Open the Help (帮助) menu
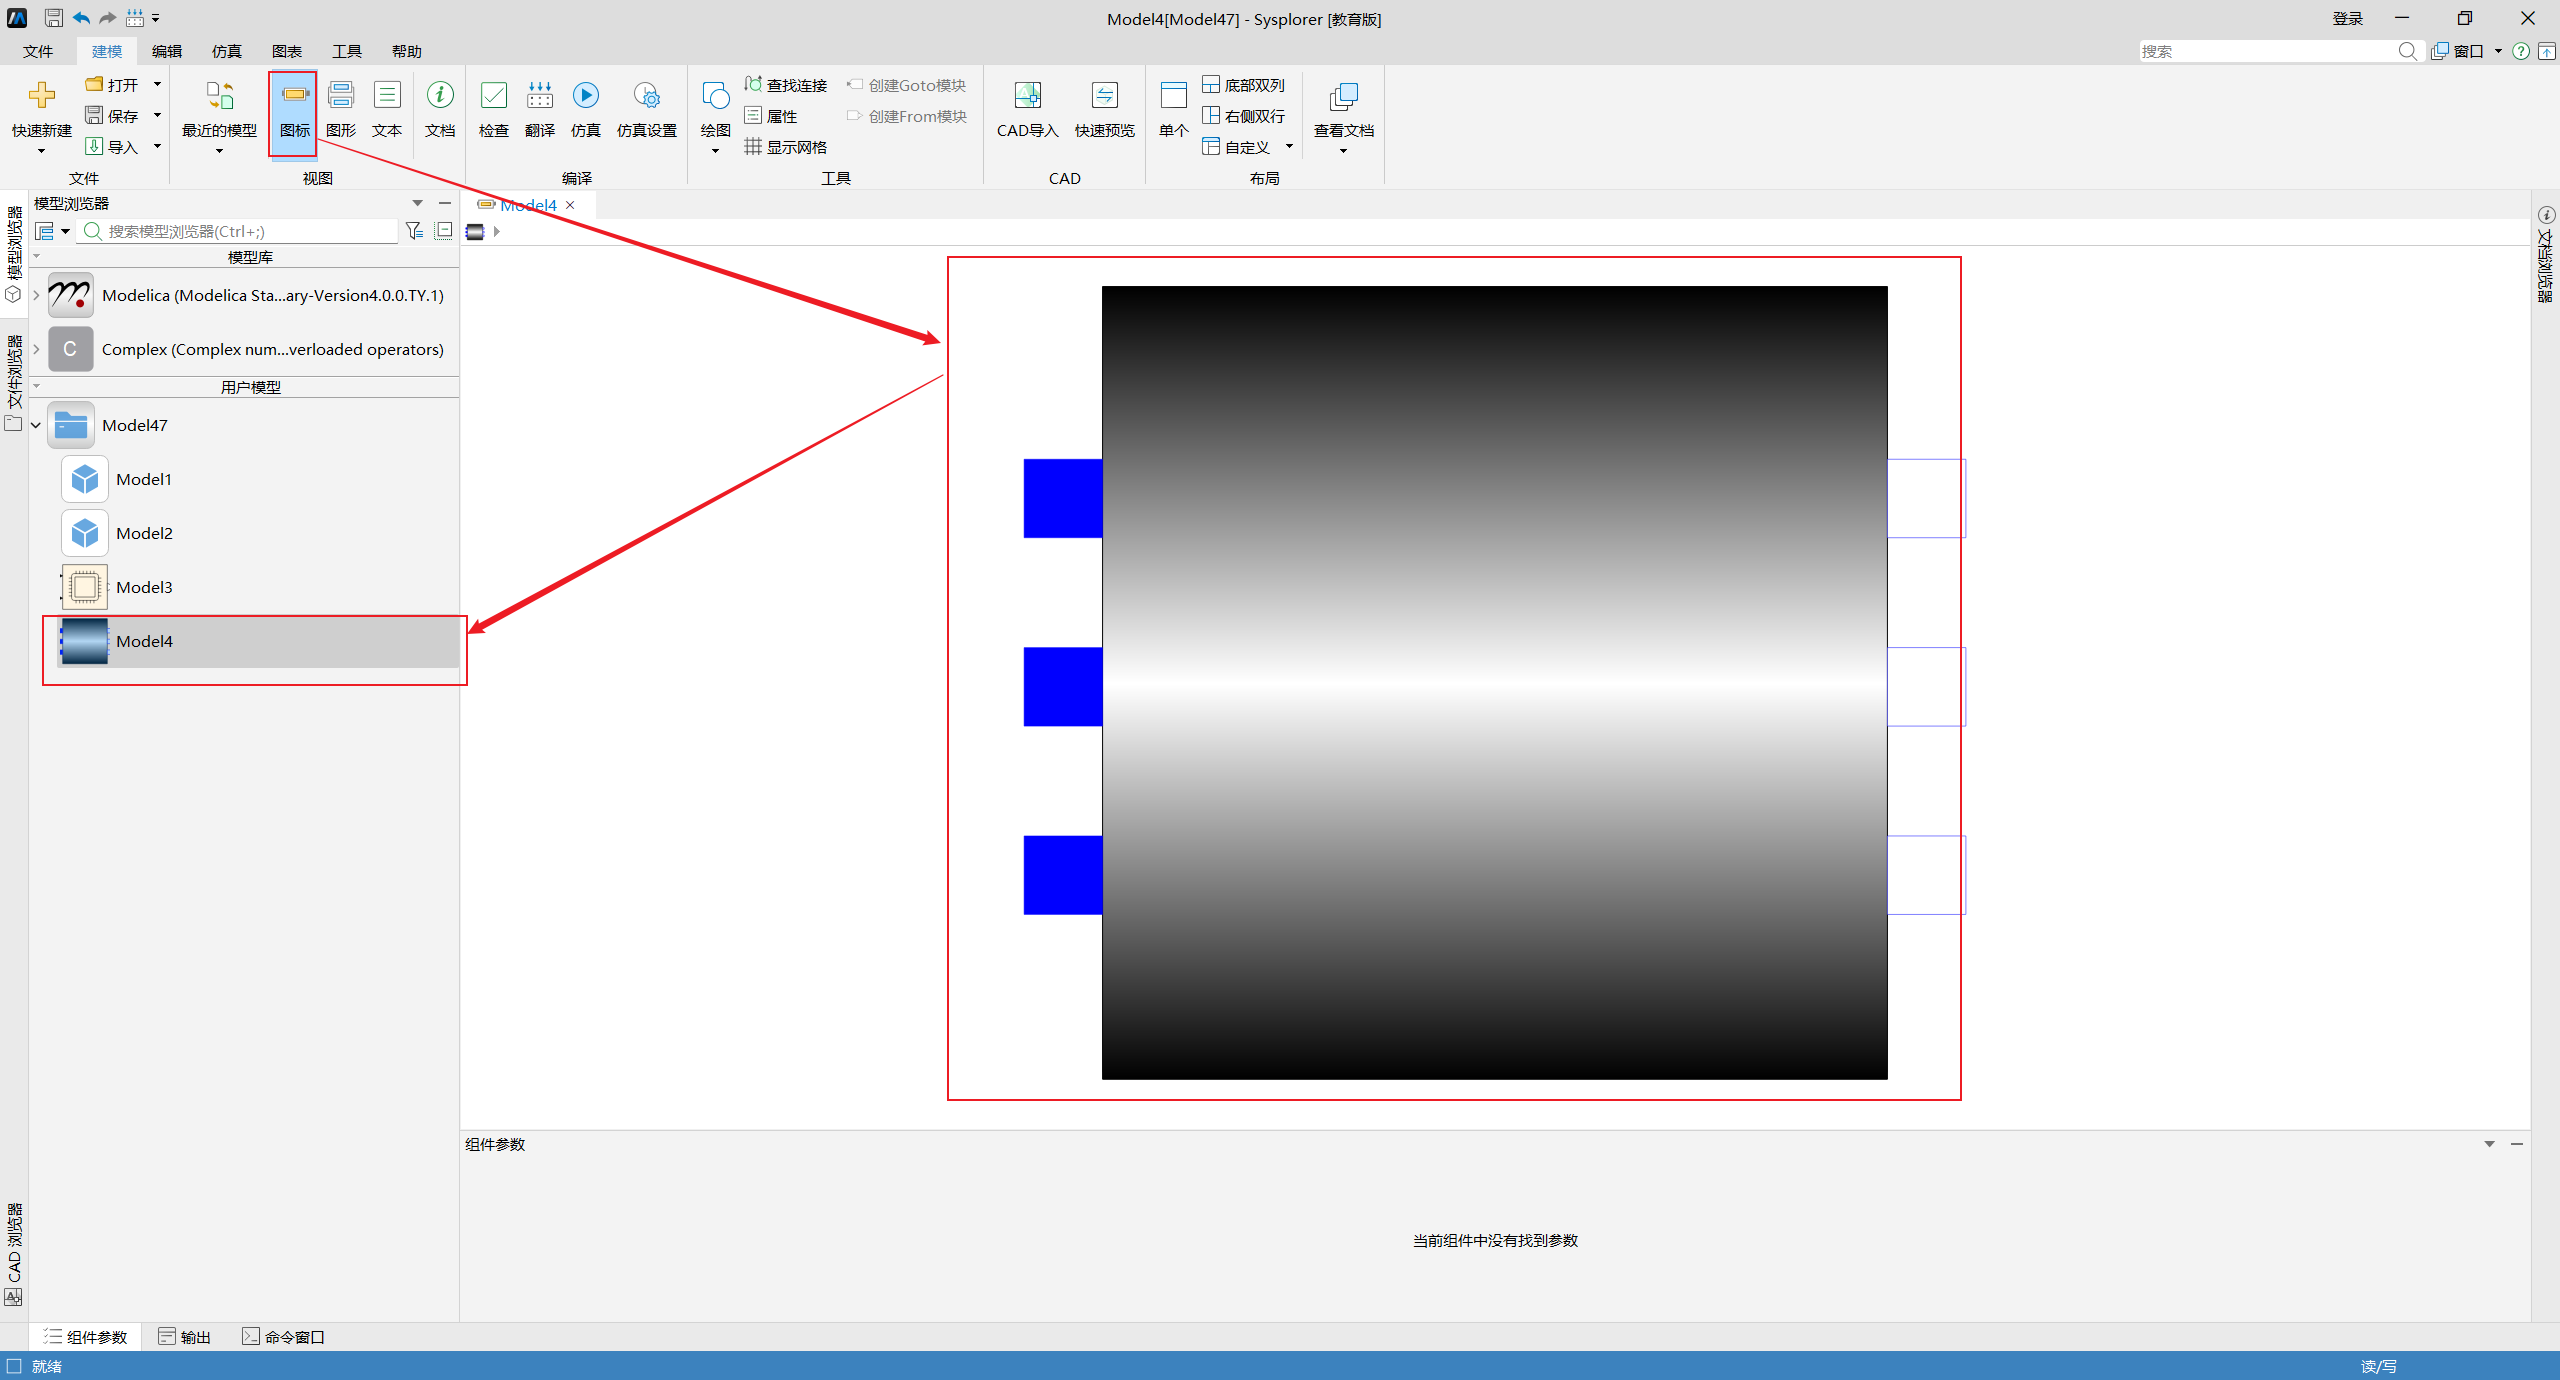Image resolution: width=2560 pixels, height=1380 pixels. click(407, 51)
